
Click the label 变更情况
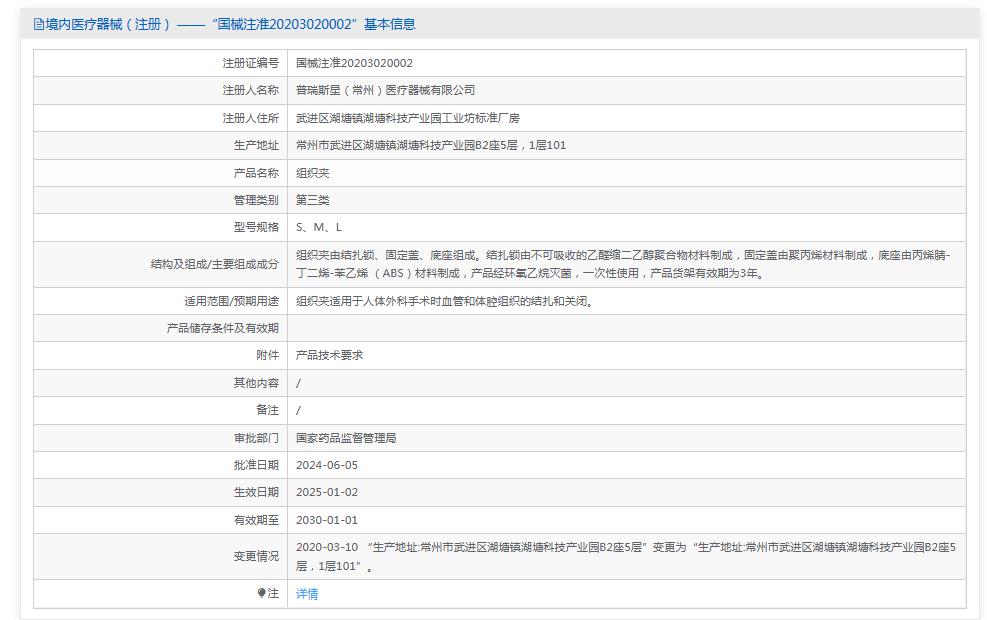click(x=256, y=556)
